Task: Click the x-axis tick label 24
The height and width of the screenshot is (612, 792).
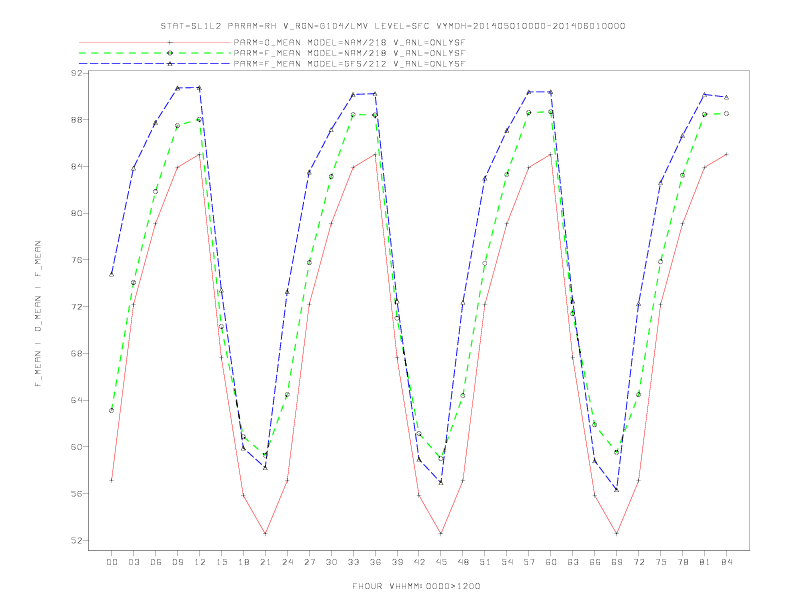Action: point(287,562)
